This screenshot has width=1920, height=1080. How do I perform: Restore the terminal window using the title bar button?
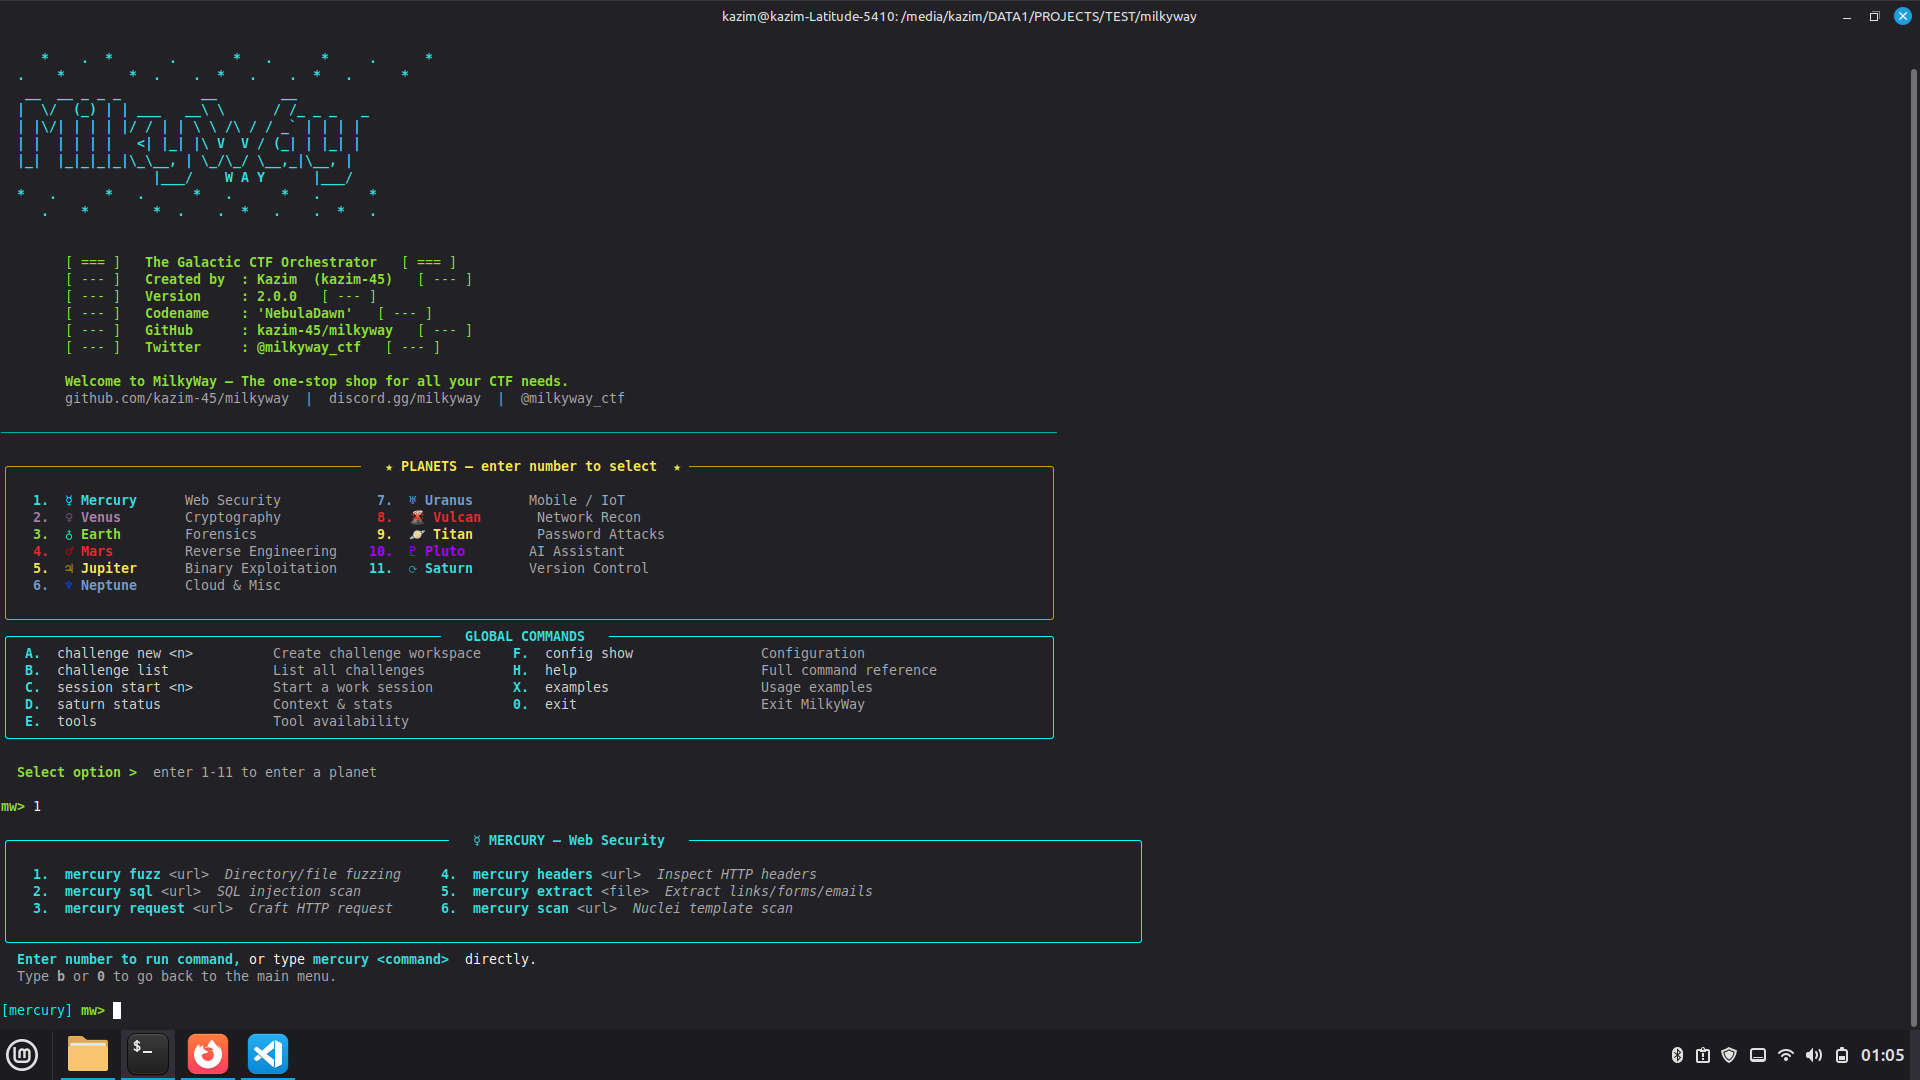click(x=1874, y=16)
